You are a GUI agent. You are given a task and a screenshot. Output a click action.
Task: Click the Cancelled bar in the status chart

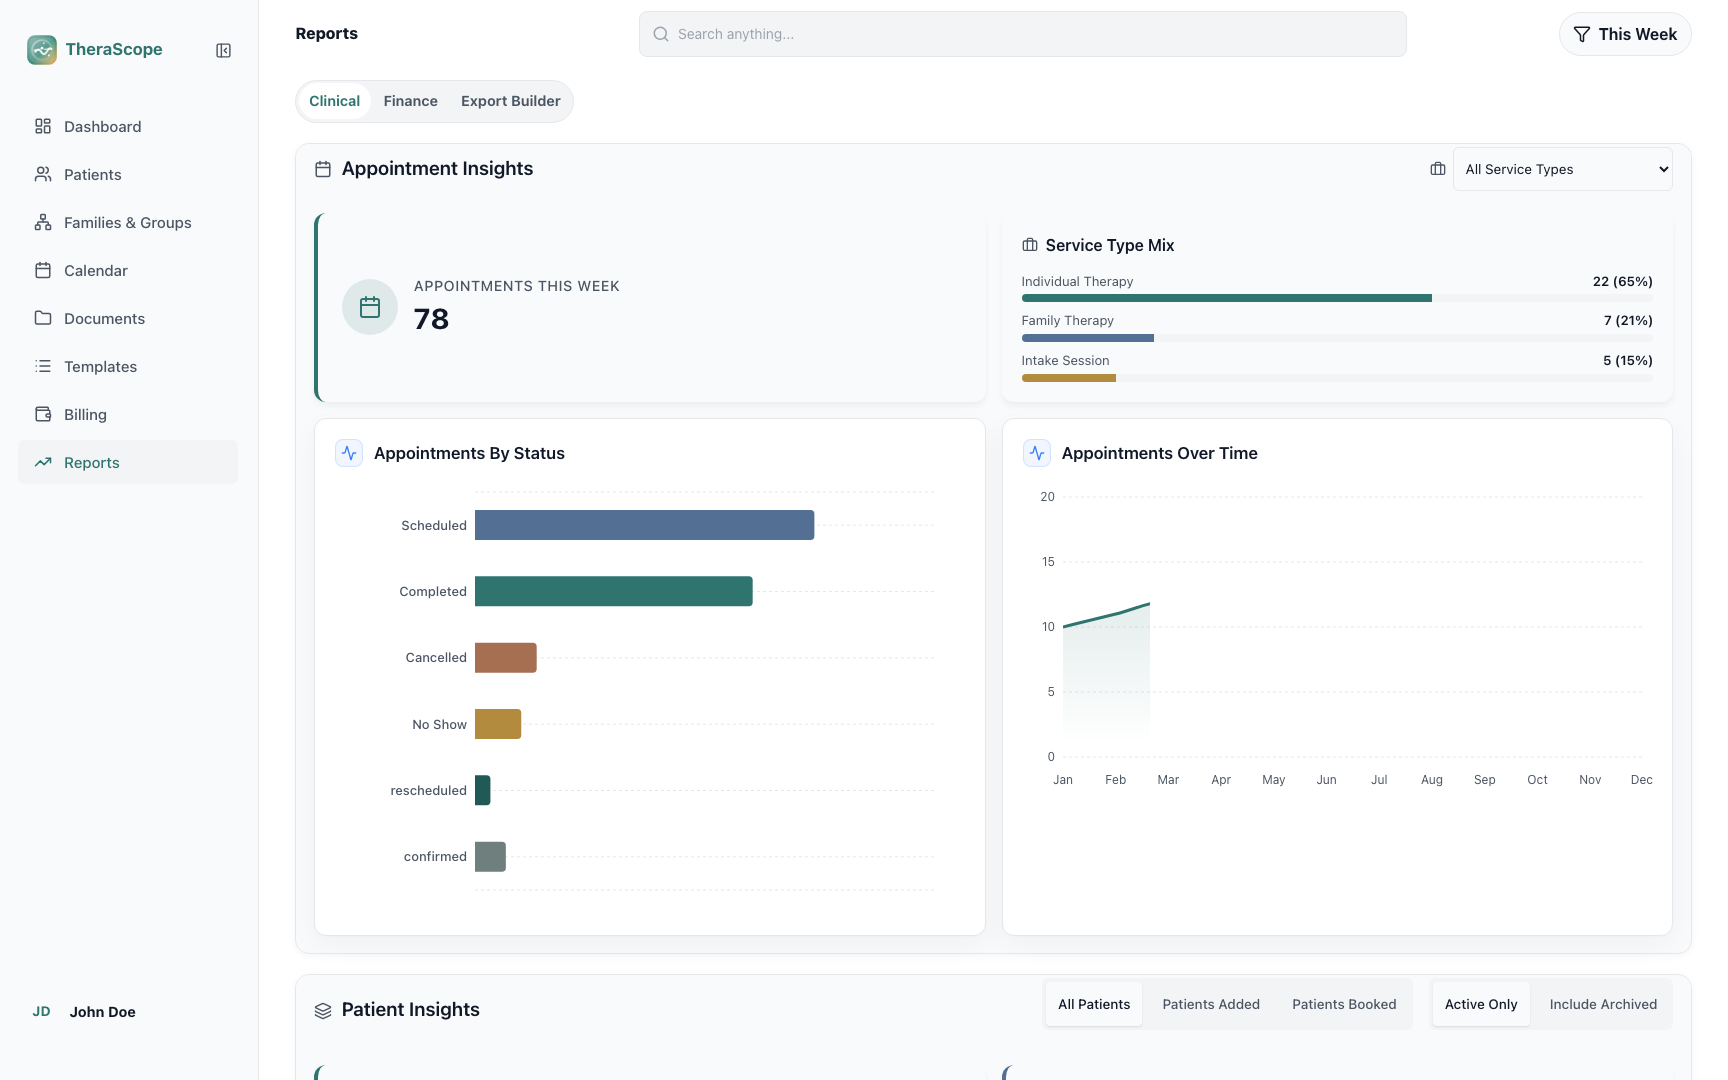pyautogui.click(x=505, y=658)
